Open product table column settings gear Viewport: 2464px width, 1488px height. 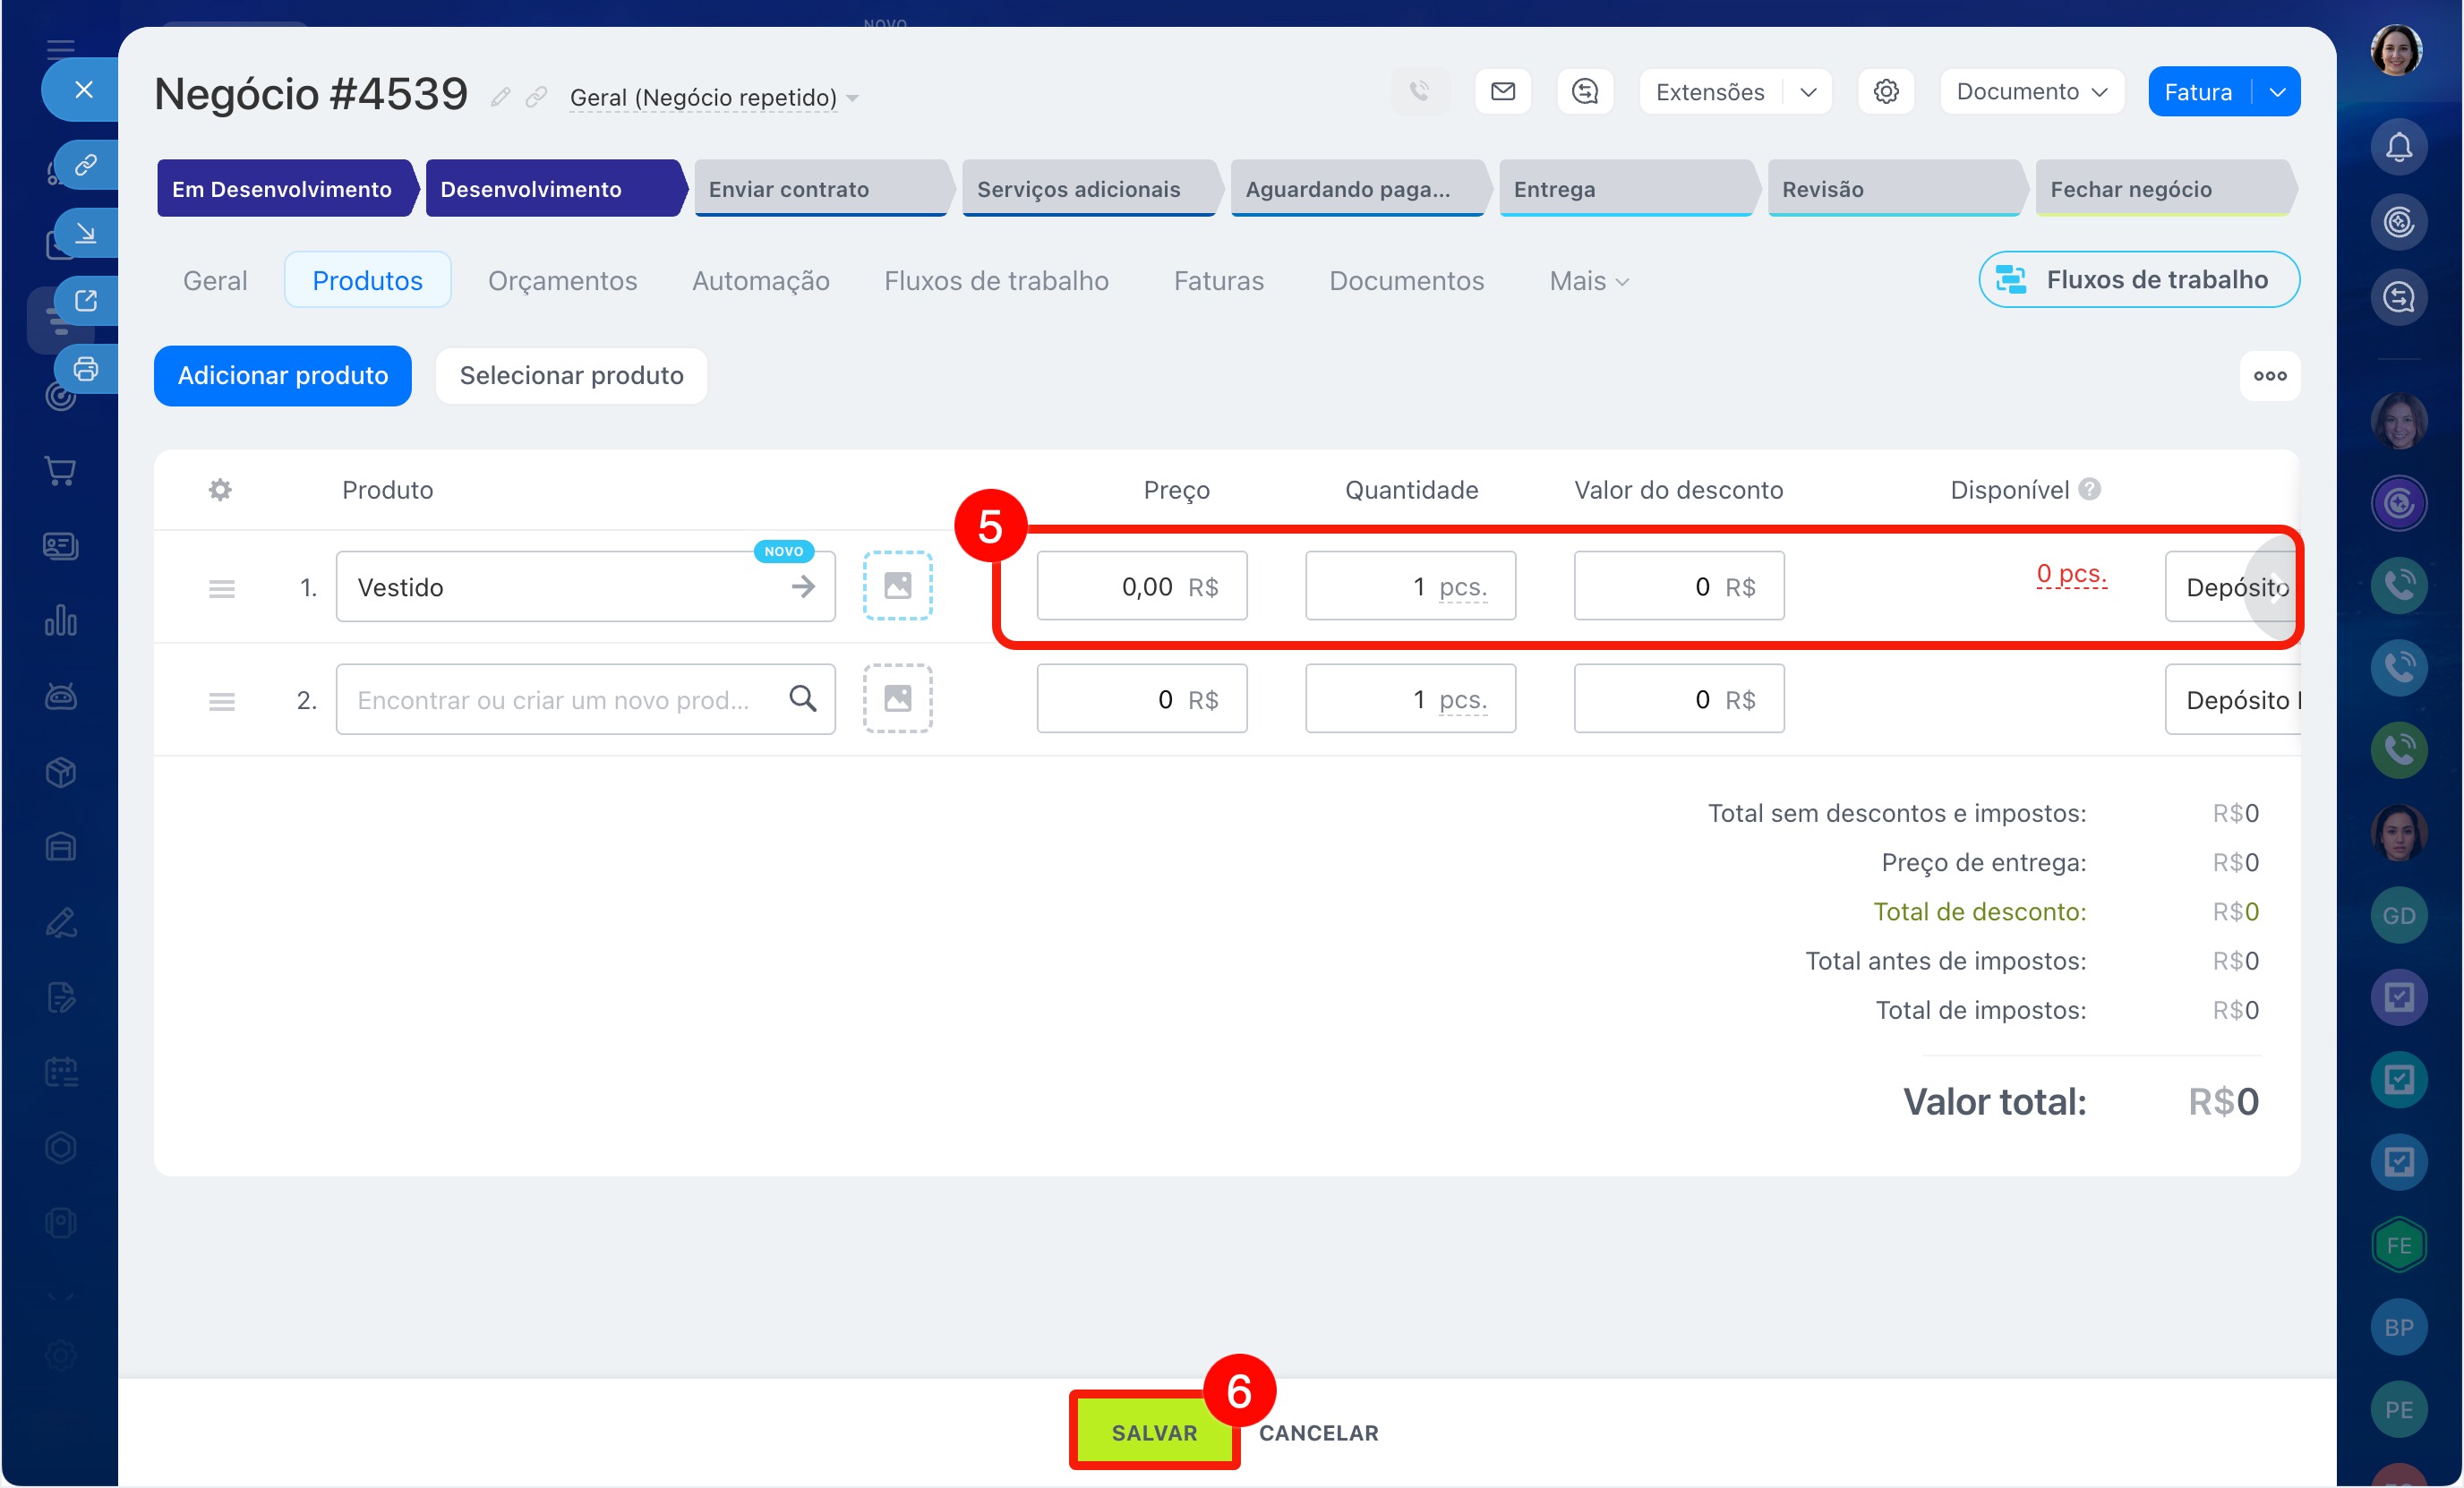[220, 490]
